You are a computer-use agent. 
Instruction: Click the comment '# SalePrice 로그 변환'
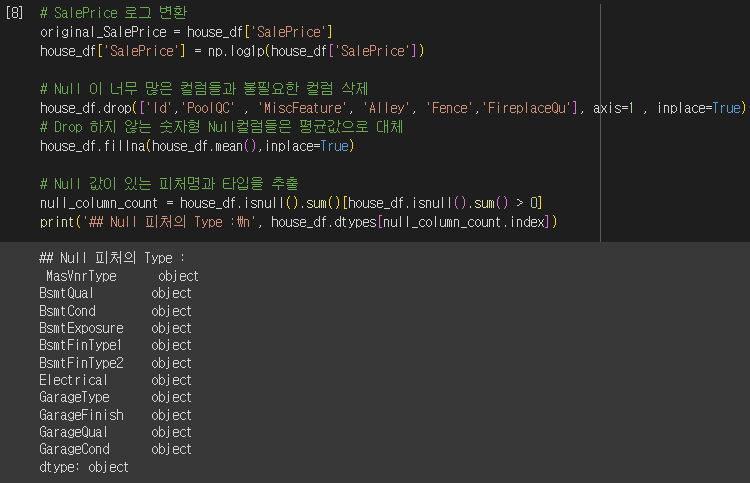click(x=113, y=13)
